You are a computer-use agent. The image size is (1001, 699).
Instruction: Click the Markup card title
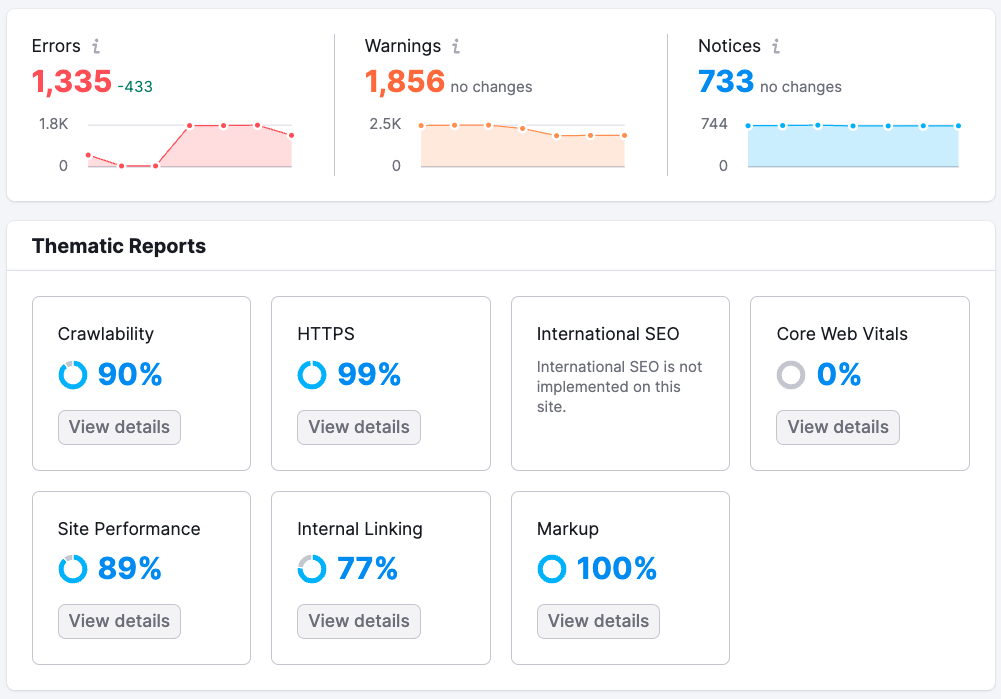click(x=568, y=529)
